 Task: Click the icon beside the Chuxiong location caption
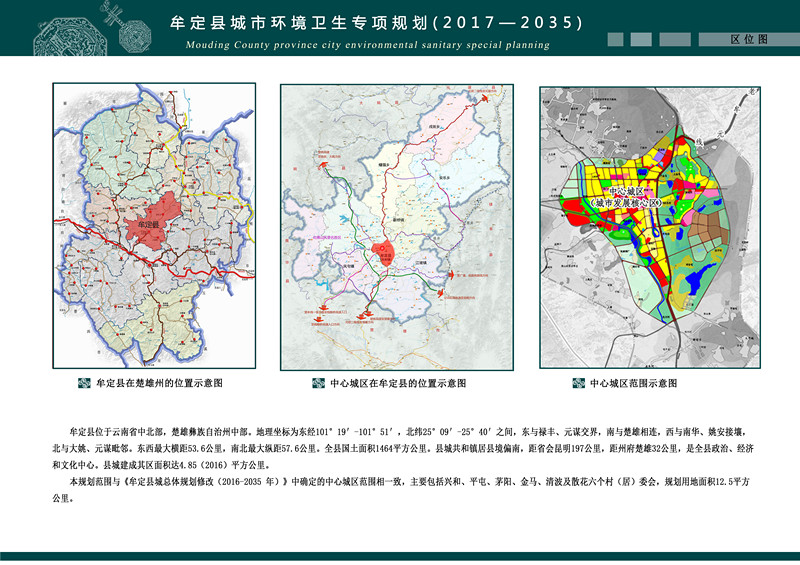point(85,383)
